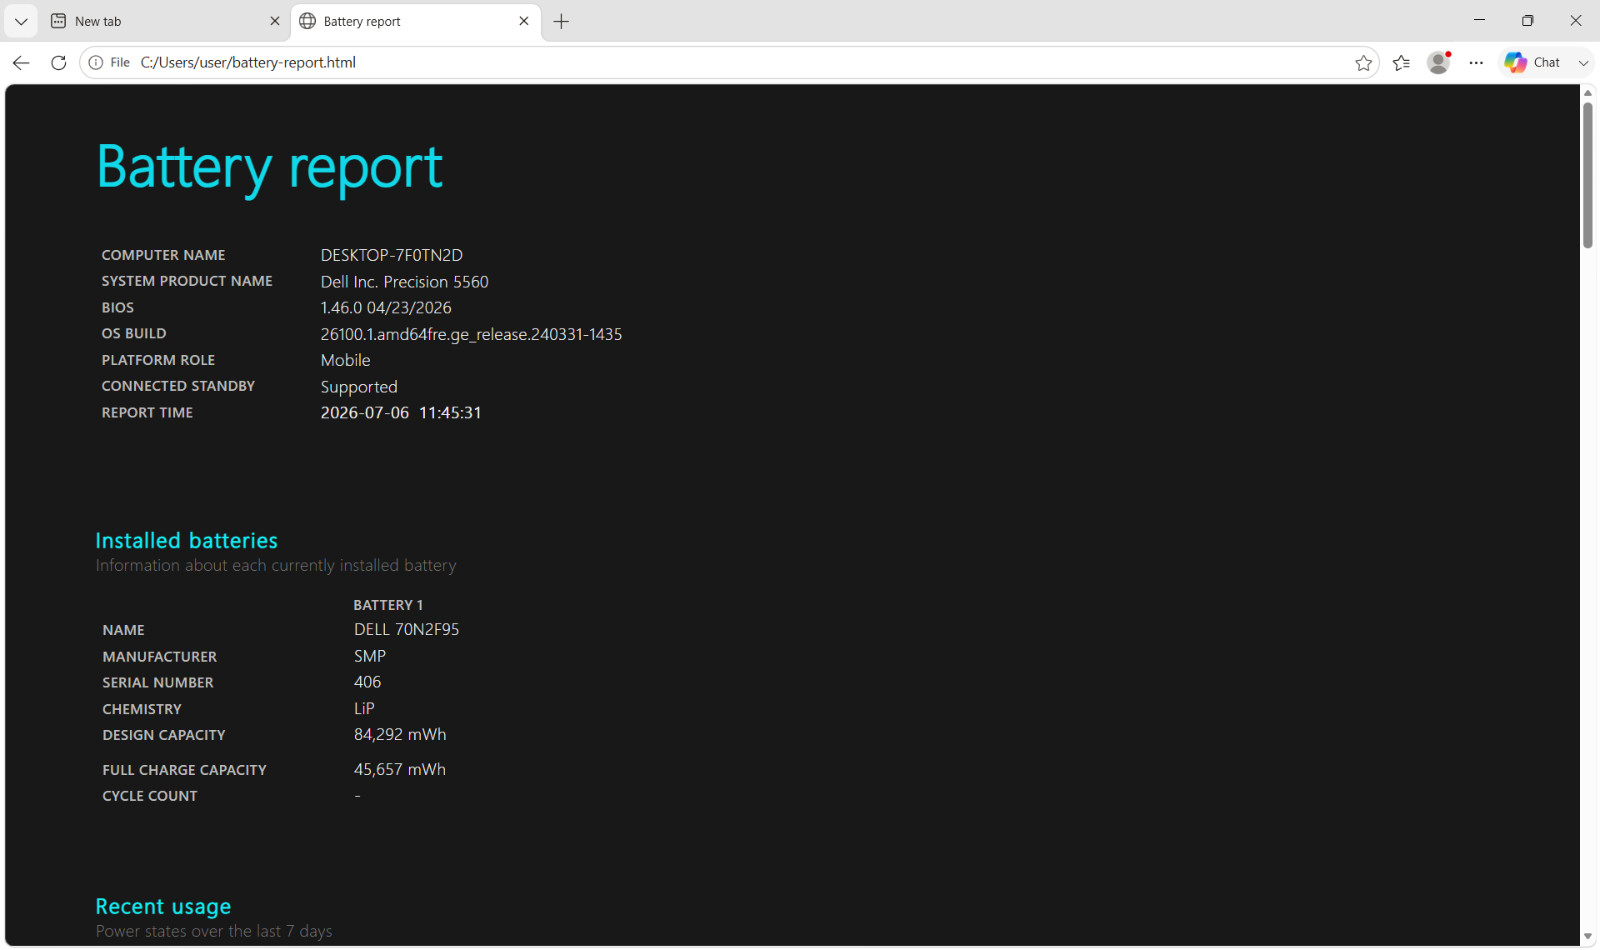1600x950 pixels.
Task: Open a new tab with plus button
Action: pos(562,21)
